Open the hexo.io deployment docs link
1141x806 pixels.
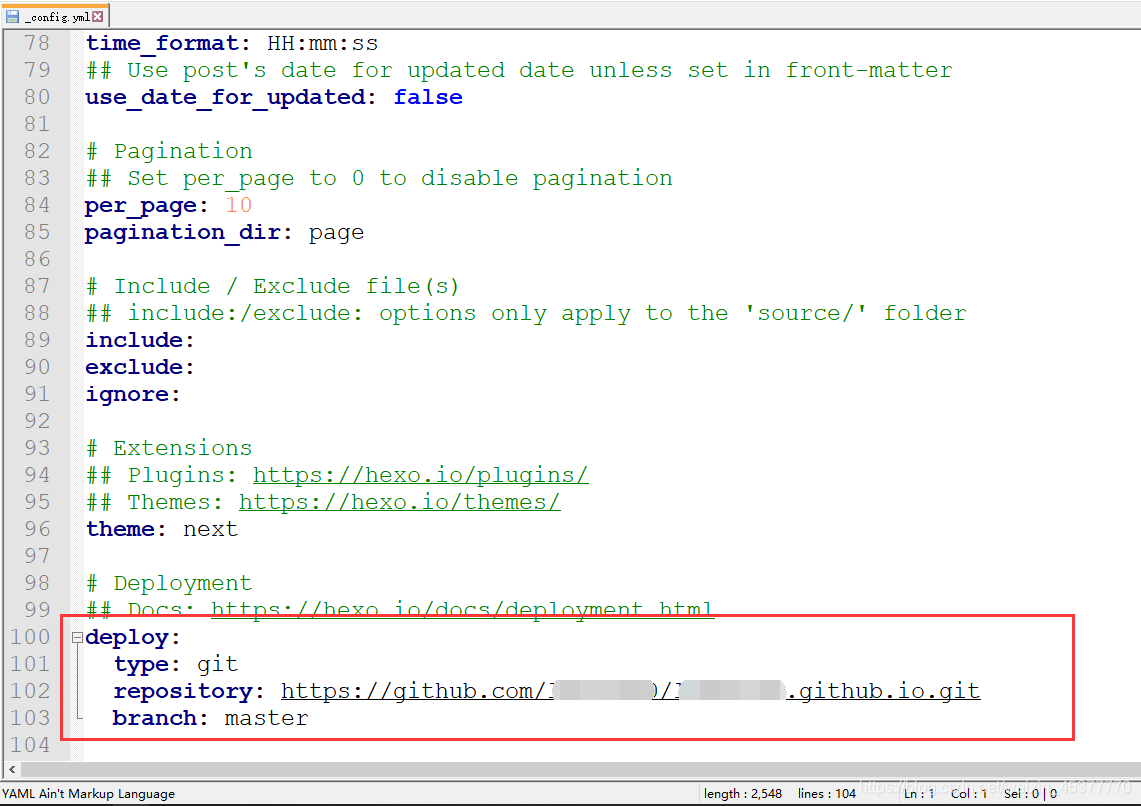pyautogui.click(x=463, y=609)
